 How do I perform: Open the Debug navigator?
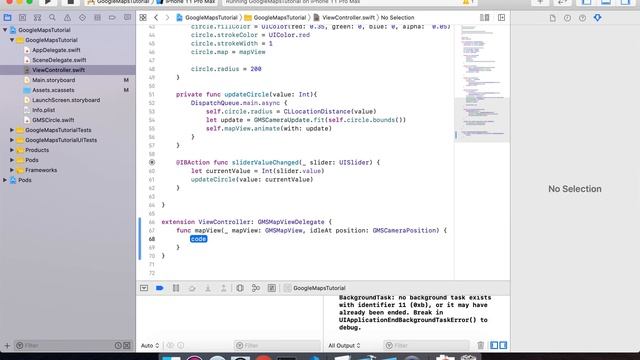point(97,18)
